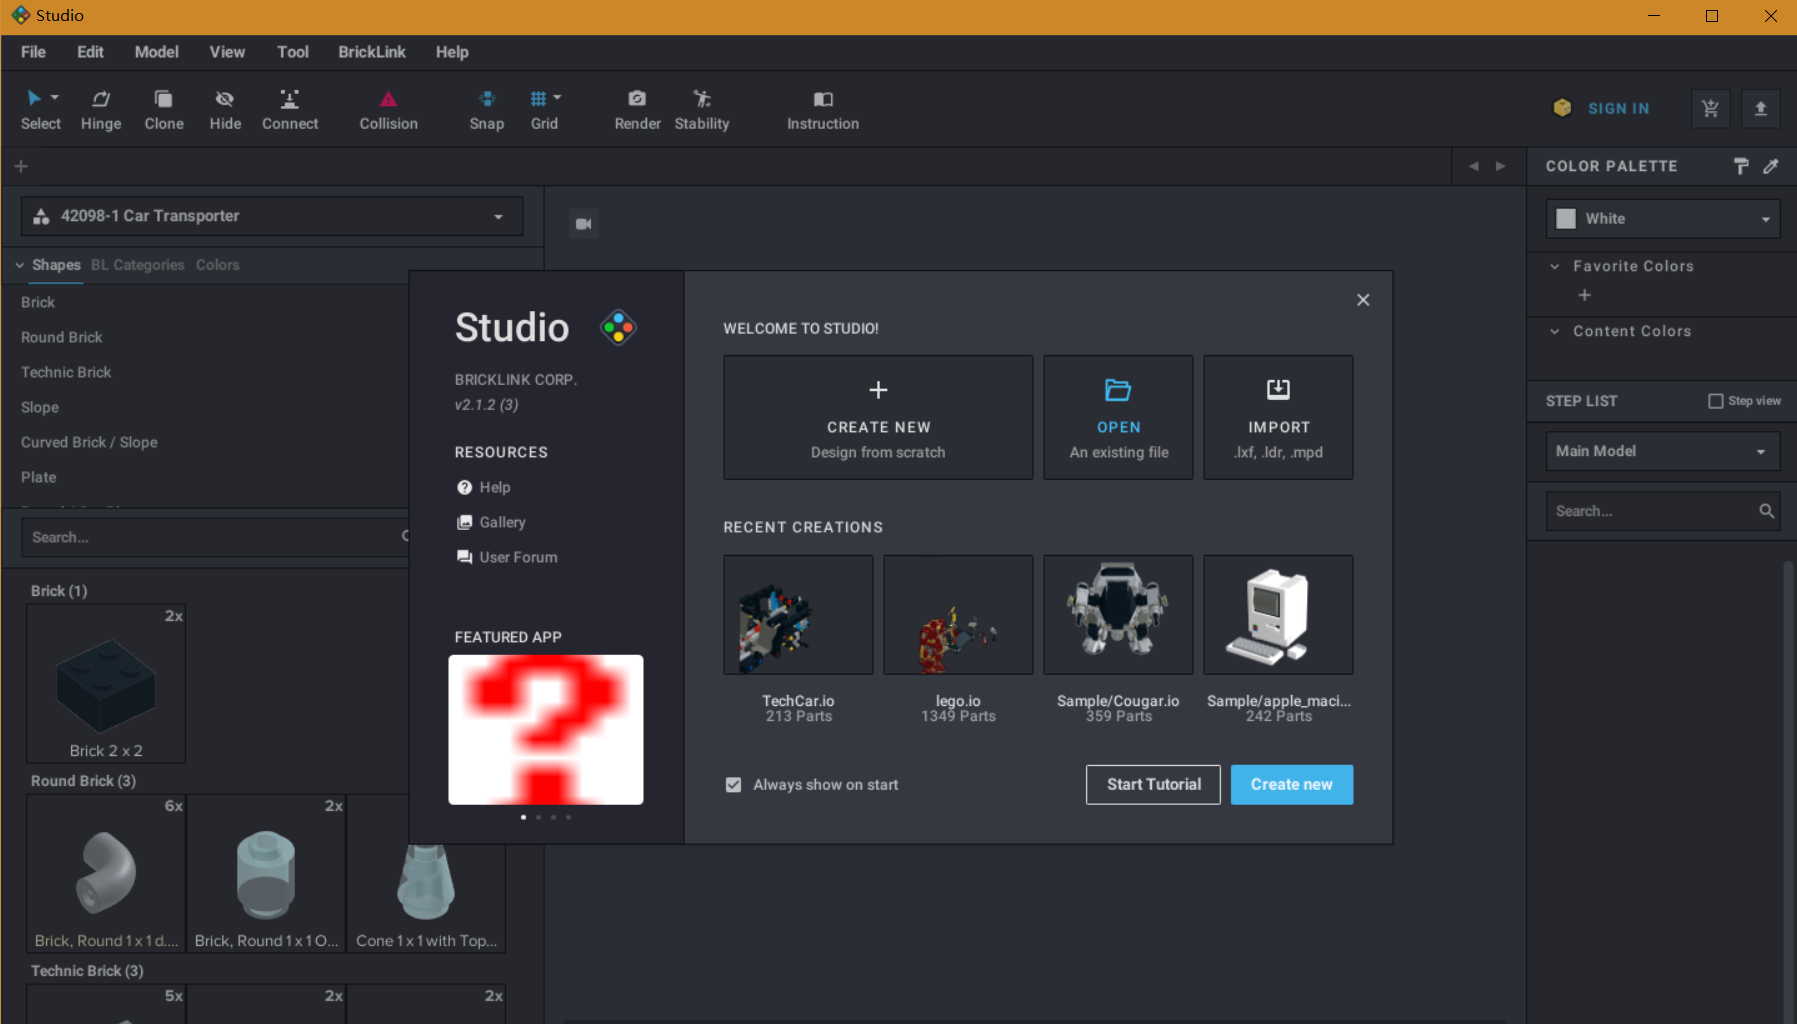Open the Tool menu
This screenshot has width=1797, height=1024.
point(293,52)
